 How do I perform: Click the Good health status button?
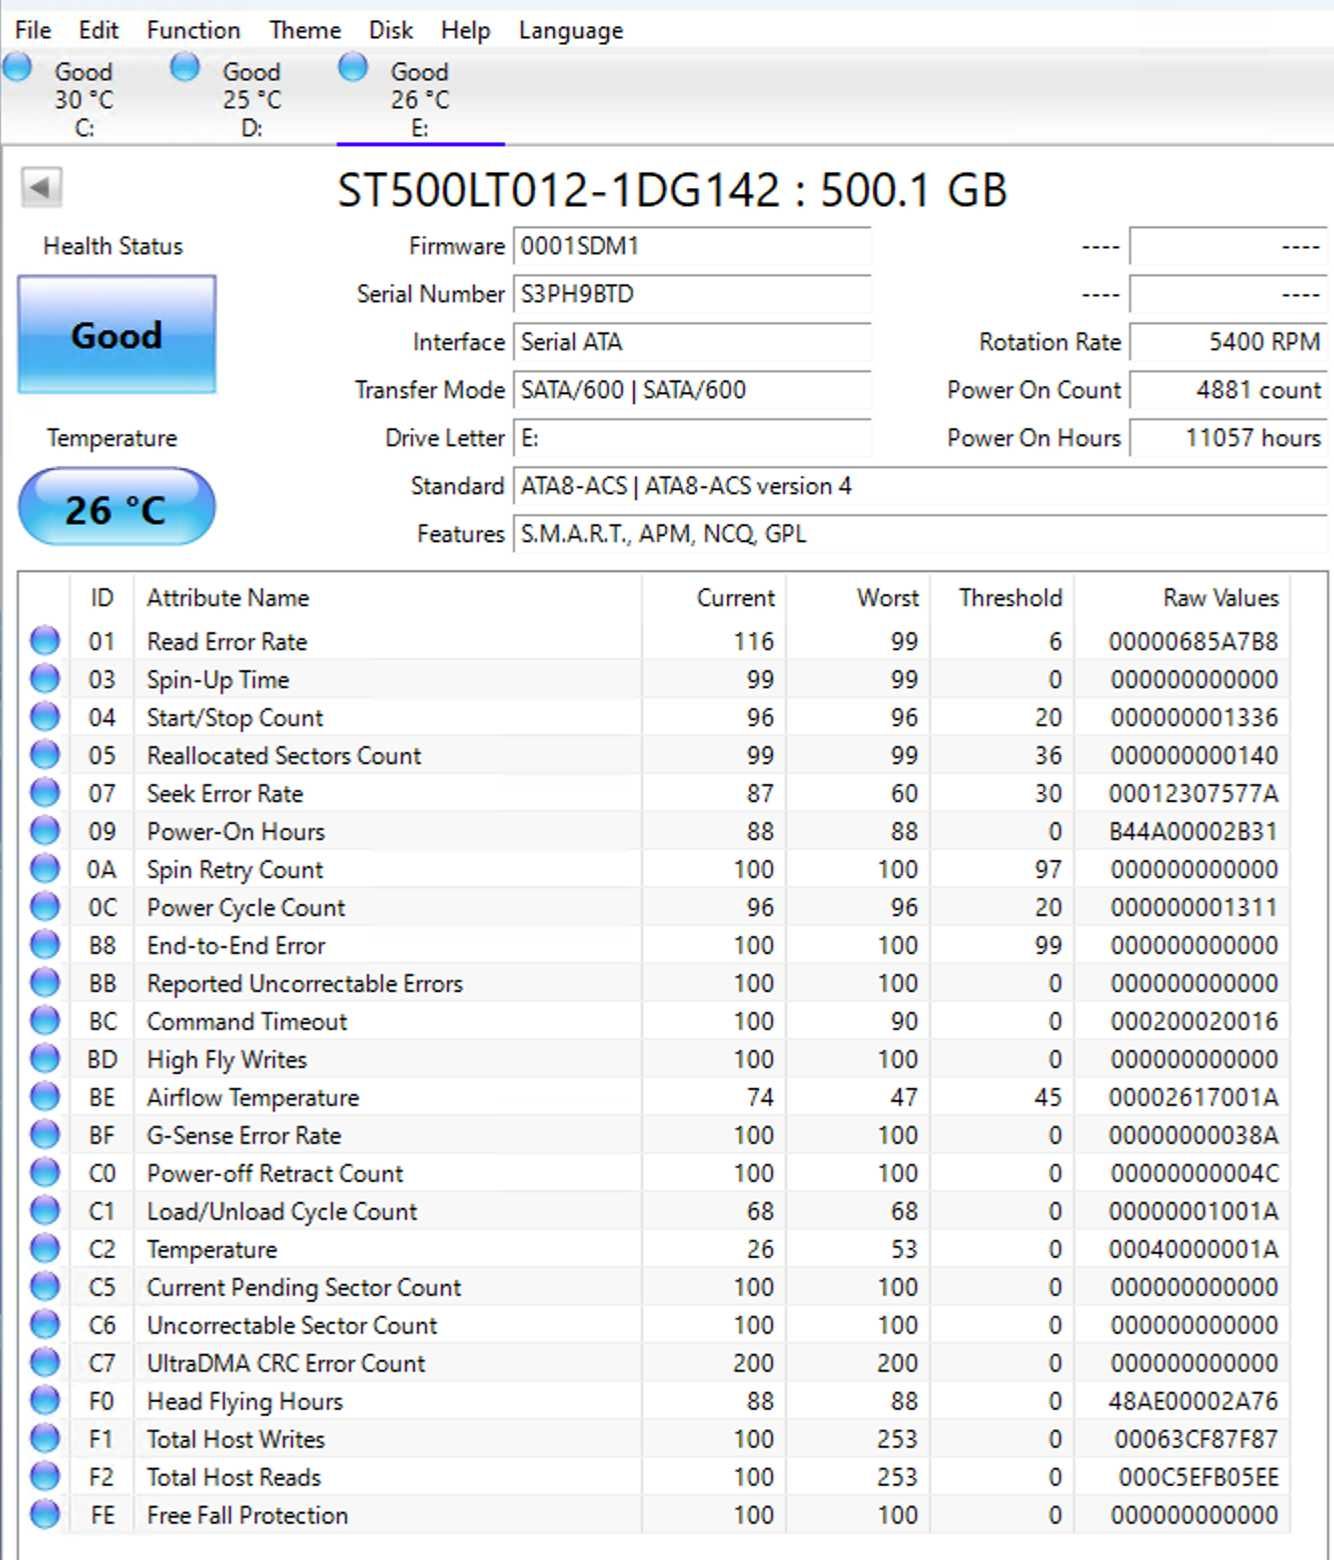tap(116, 334)
